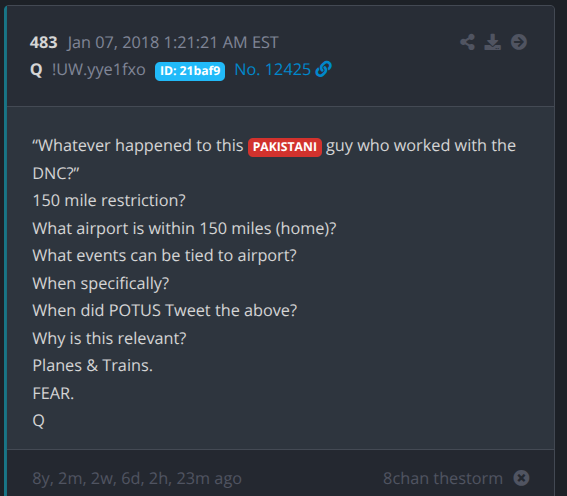Click the Q signature at the post bottom

[x=39, y=420]
